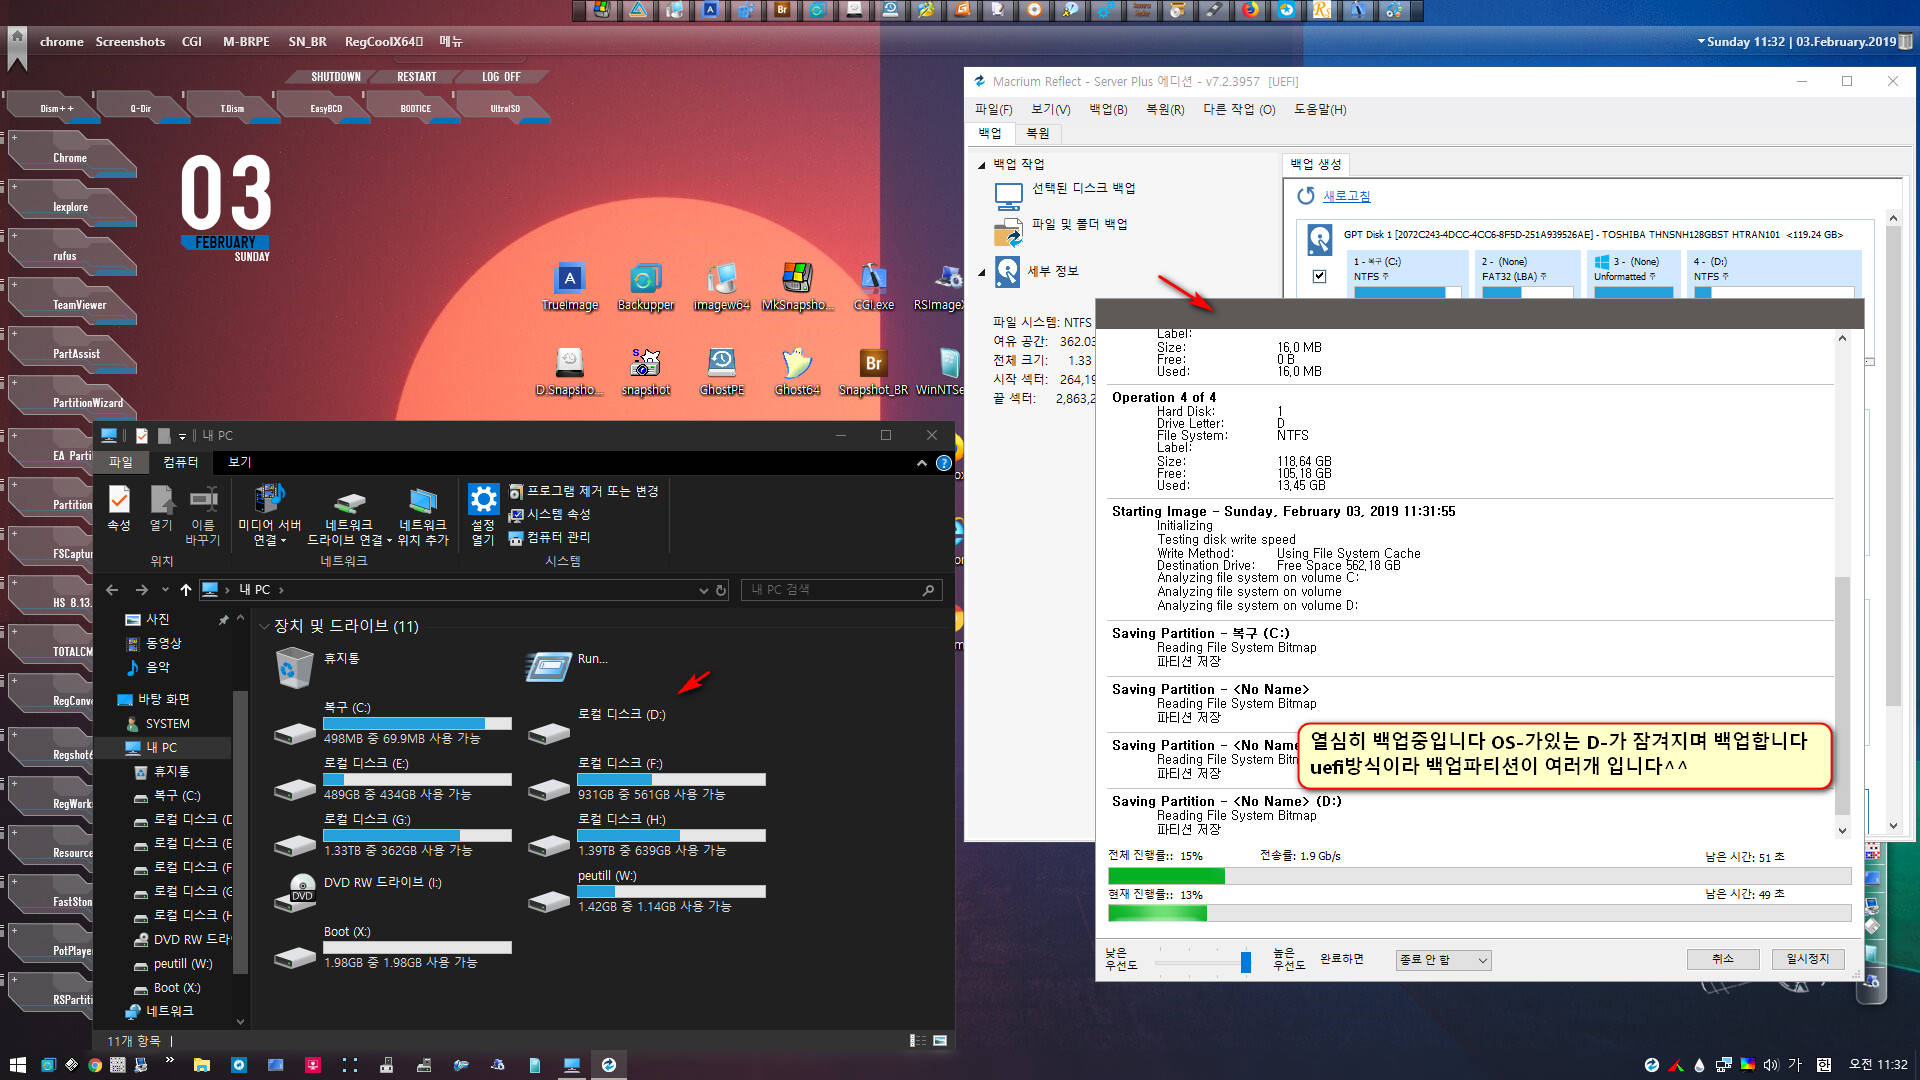Screen dimensions: 1920x1080
Task: Open the 로컬 디스크 (E:) drive
Action: pos(392,779)
